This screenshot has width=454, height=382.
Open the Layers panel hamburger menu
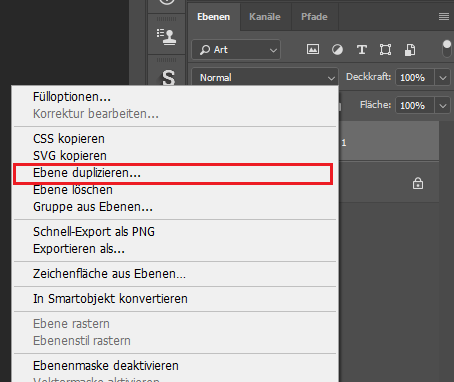click(x=444, y=17)
